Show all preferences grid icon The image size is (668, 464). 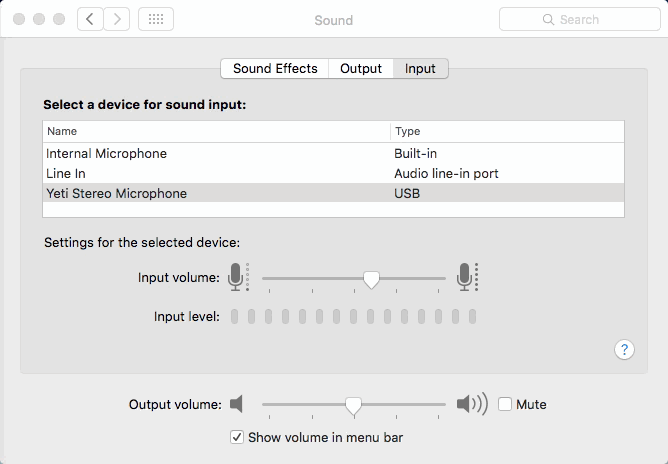tap(156, 19)
